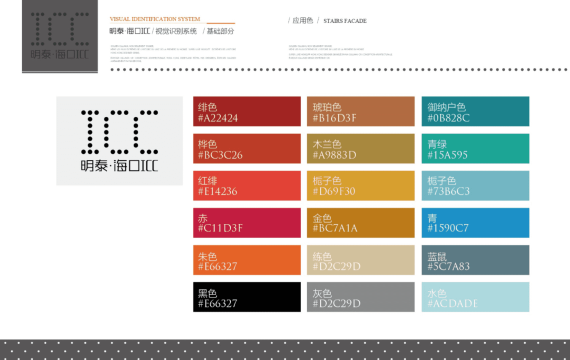Screen dimensions: 570x360
Task: Select the 绯色 #A22424 color swatch
Action: click(247, 111)
